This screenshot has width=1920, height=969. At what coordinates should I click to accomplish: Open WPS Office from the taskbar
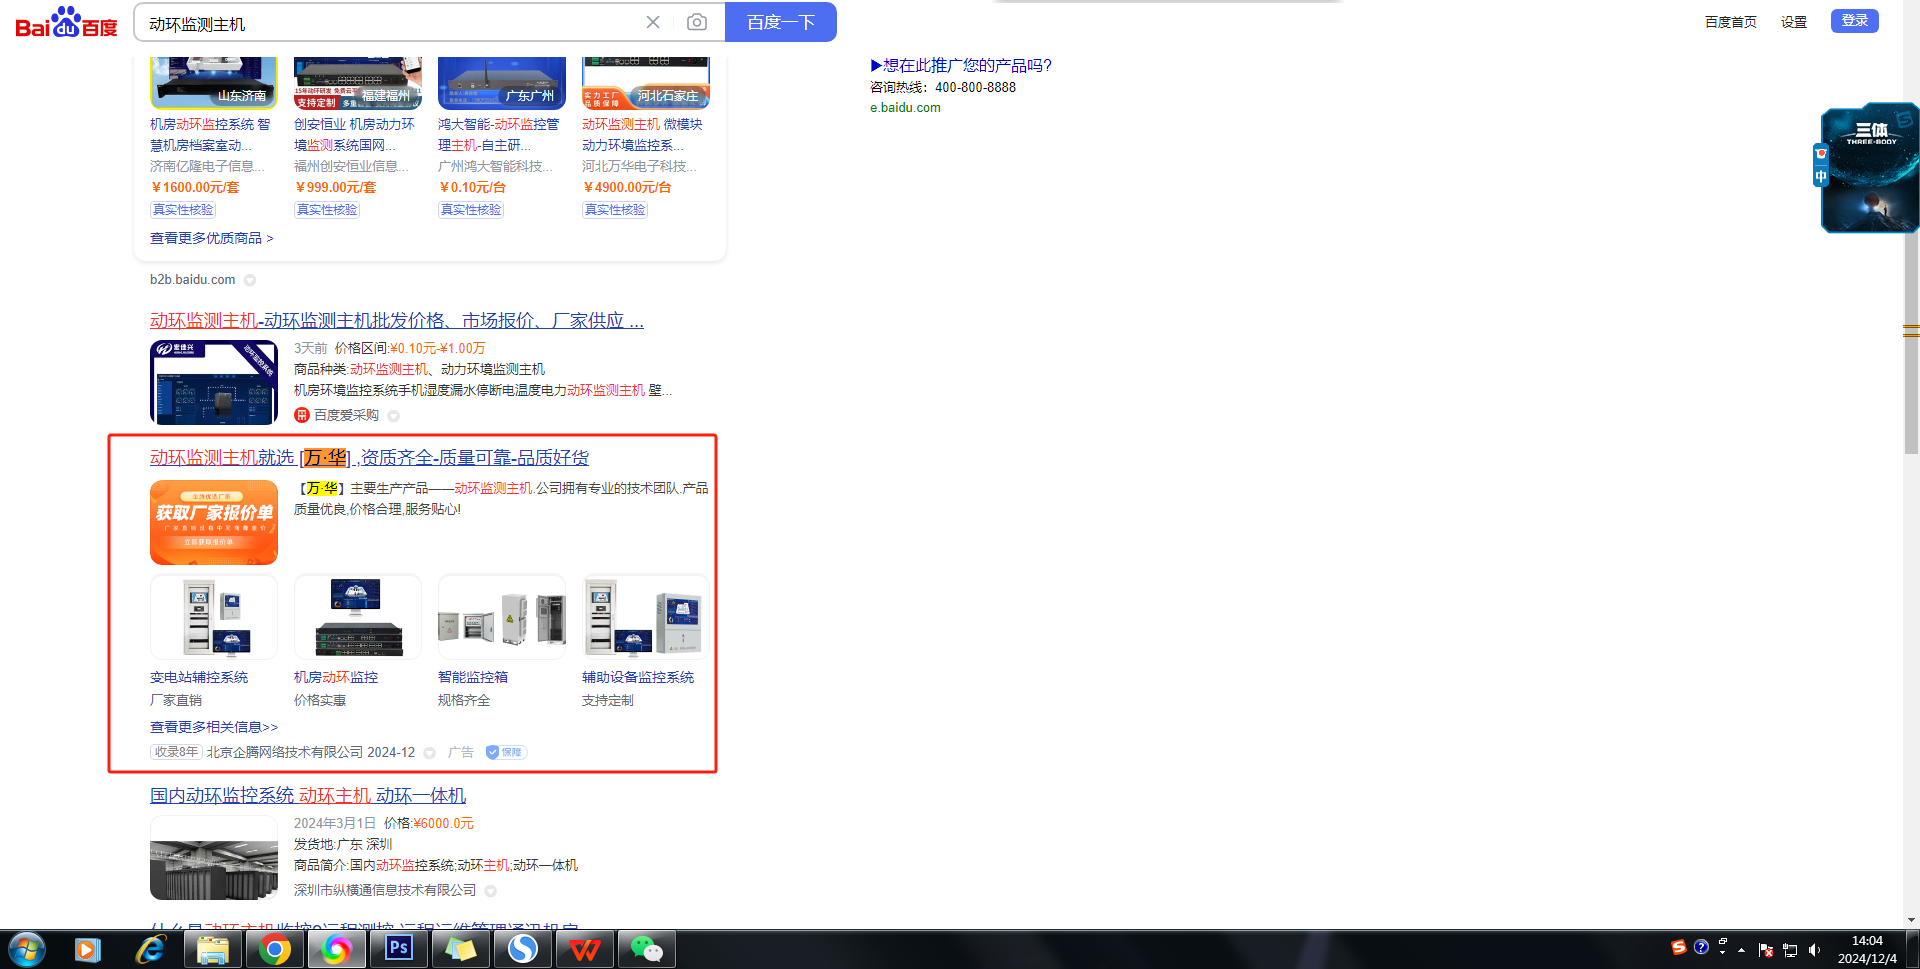click(x=585, y=949)
